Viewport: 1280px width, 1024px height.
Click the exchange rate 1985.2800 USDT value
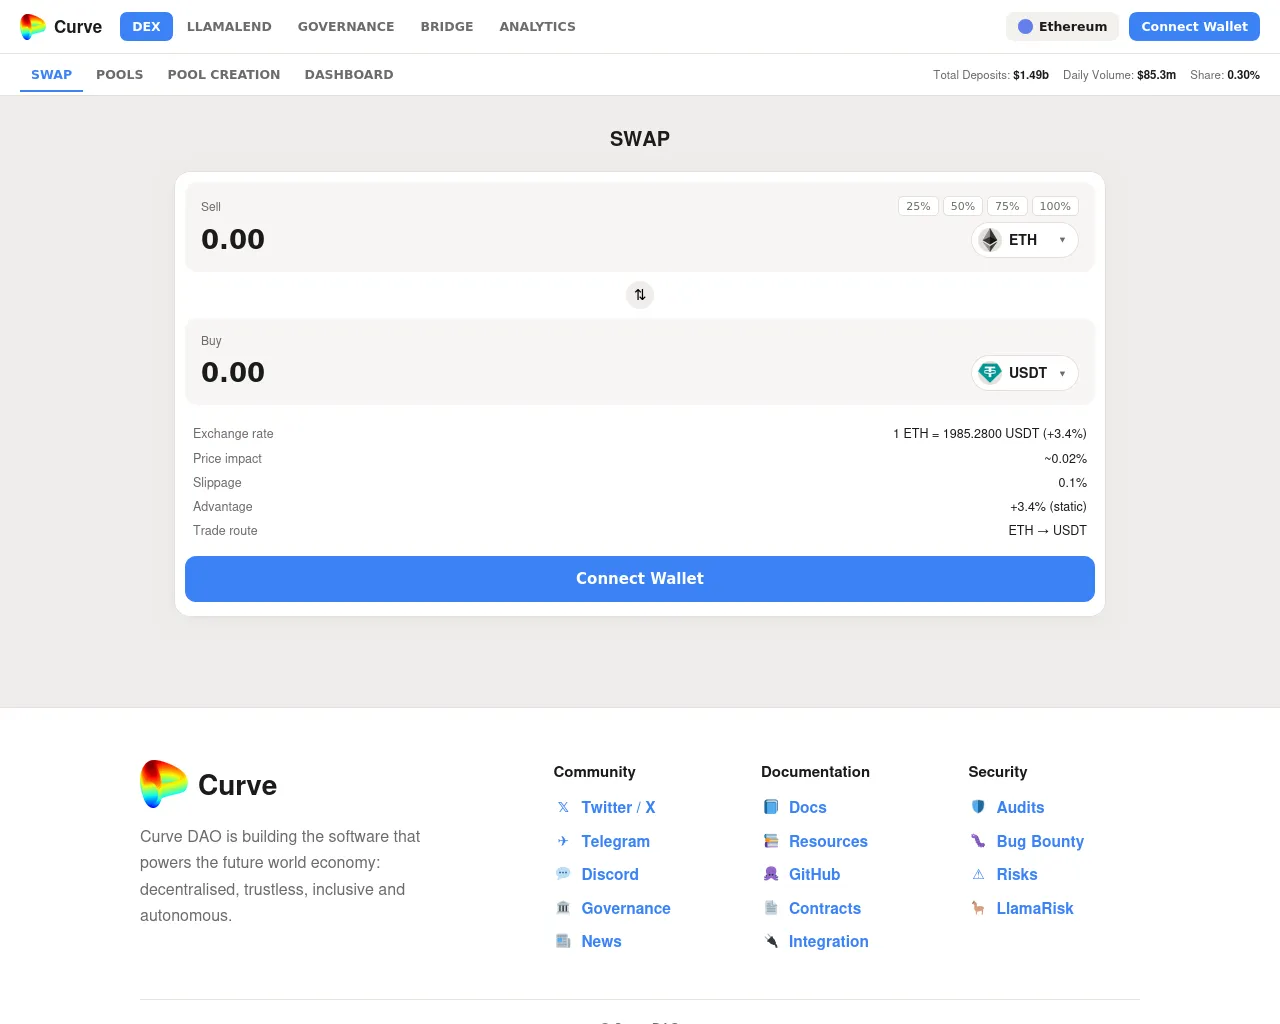click(990, 434)
